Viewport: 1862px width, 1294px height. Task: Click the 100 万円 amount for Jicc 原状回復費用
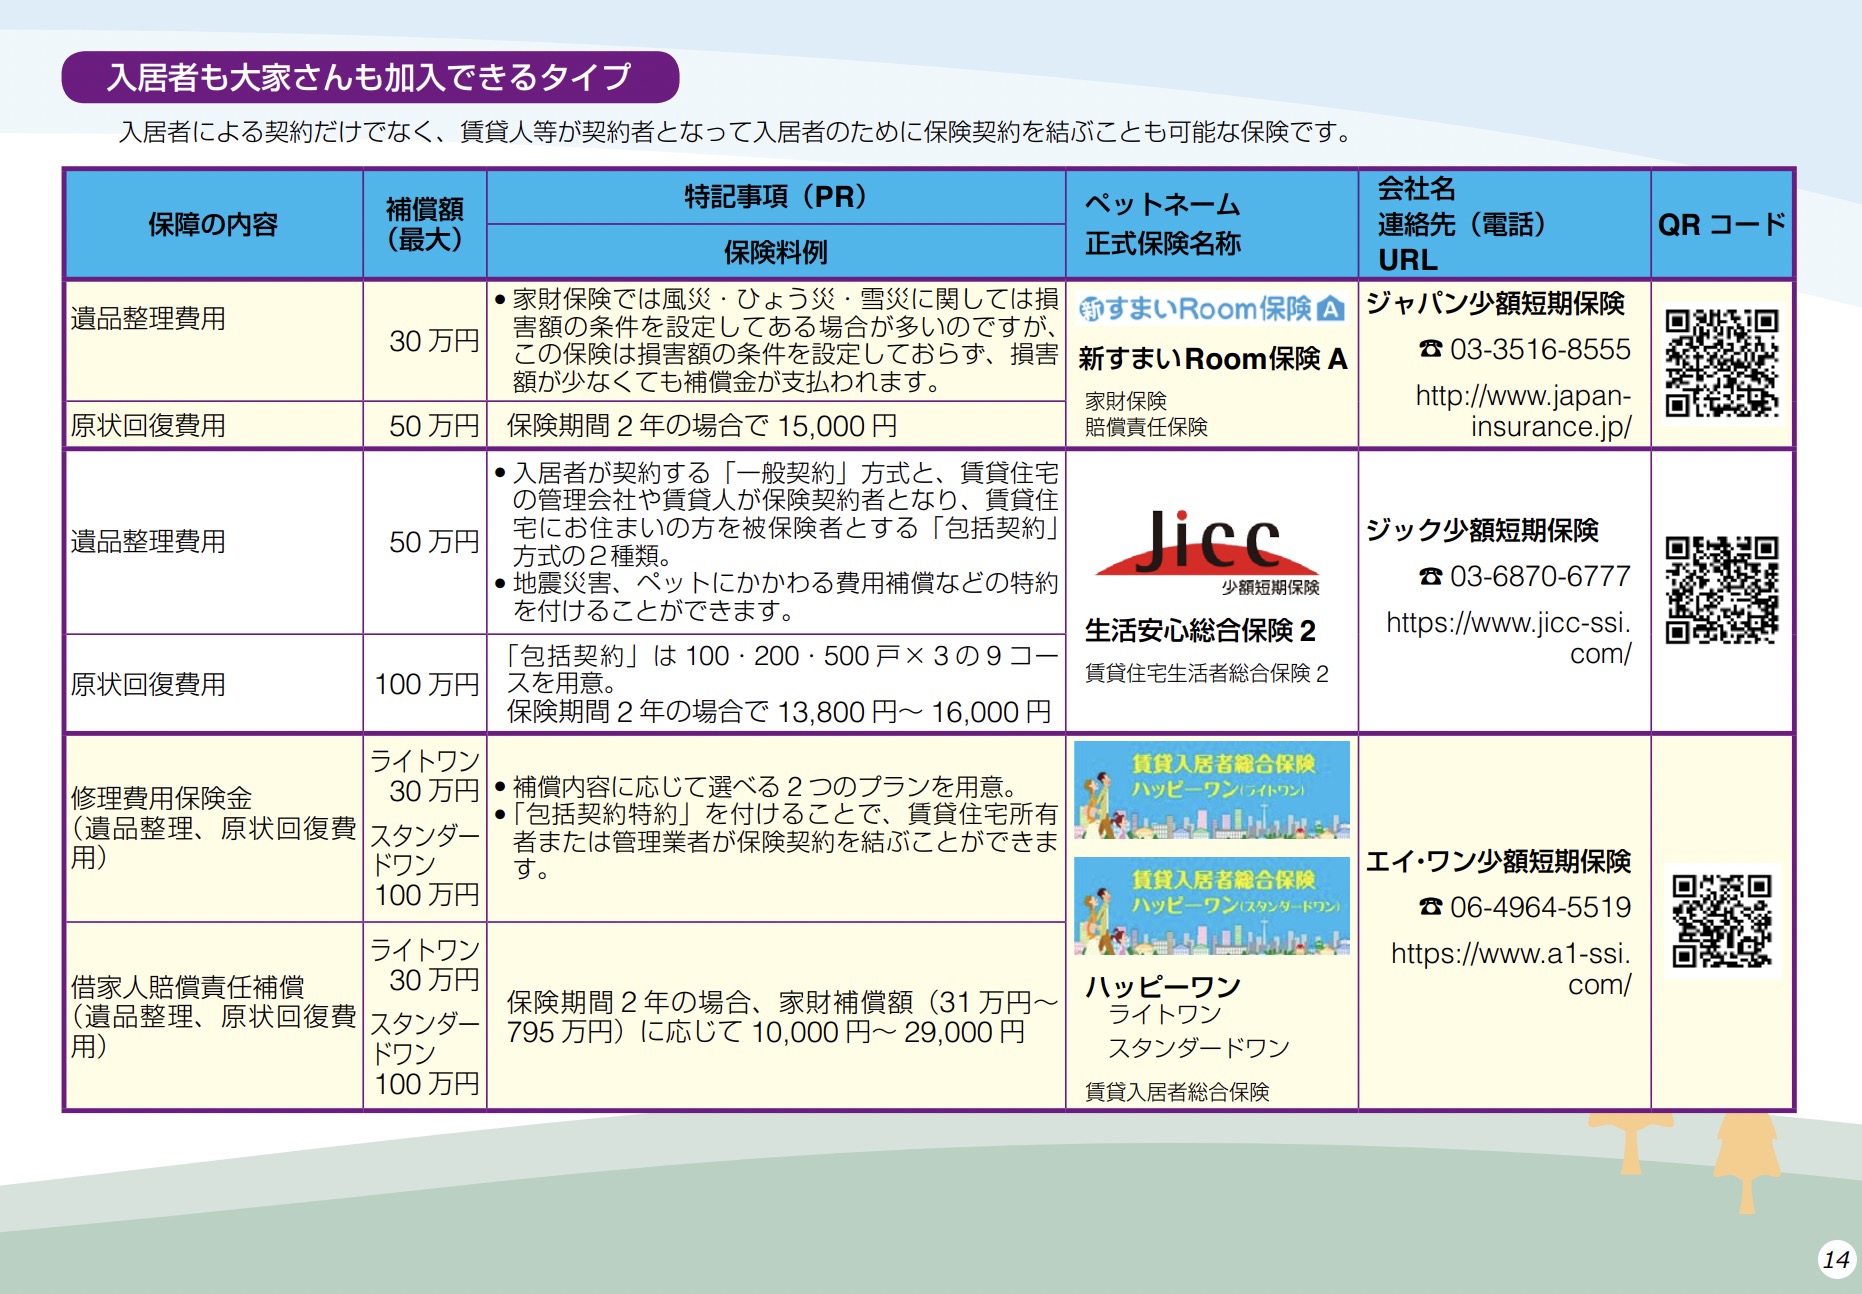click(x=427, y=684)
